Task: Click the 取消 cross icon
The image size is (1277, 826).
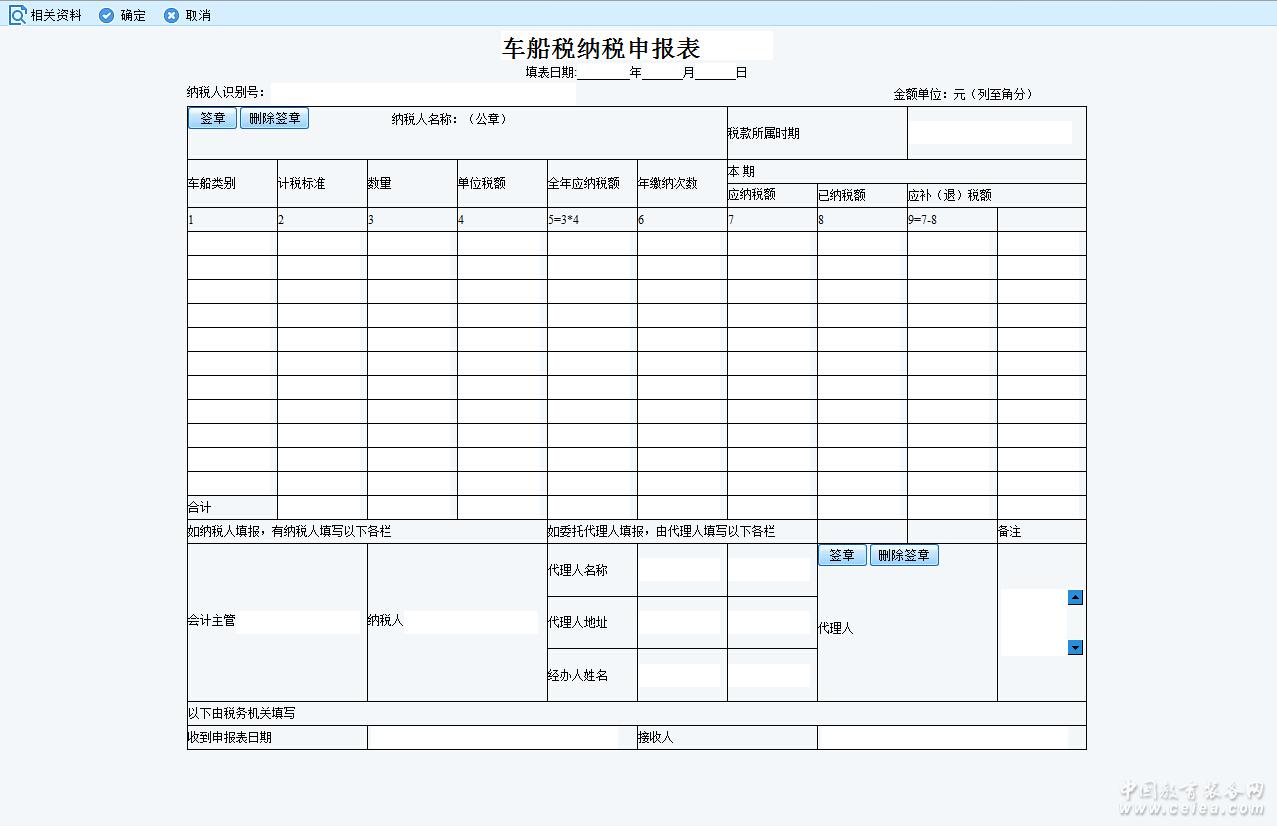Action: (171, 15)
